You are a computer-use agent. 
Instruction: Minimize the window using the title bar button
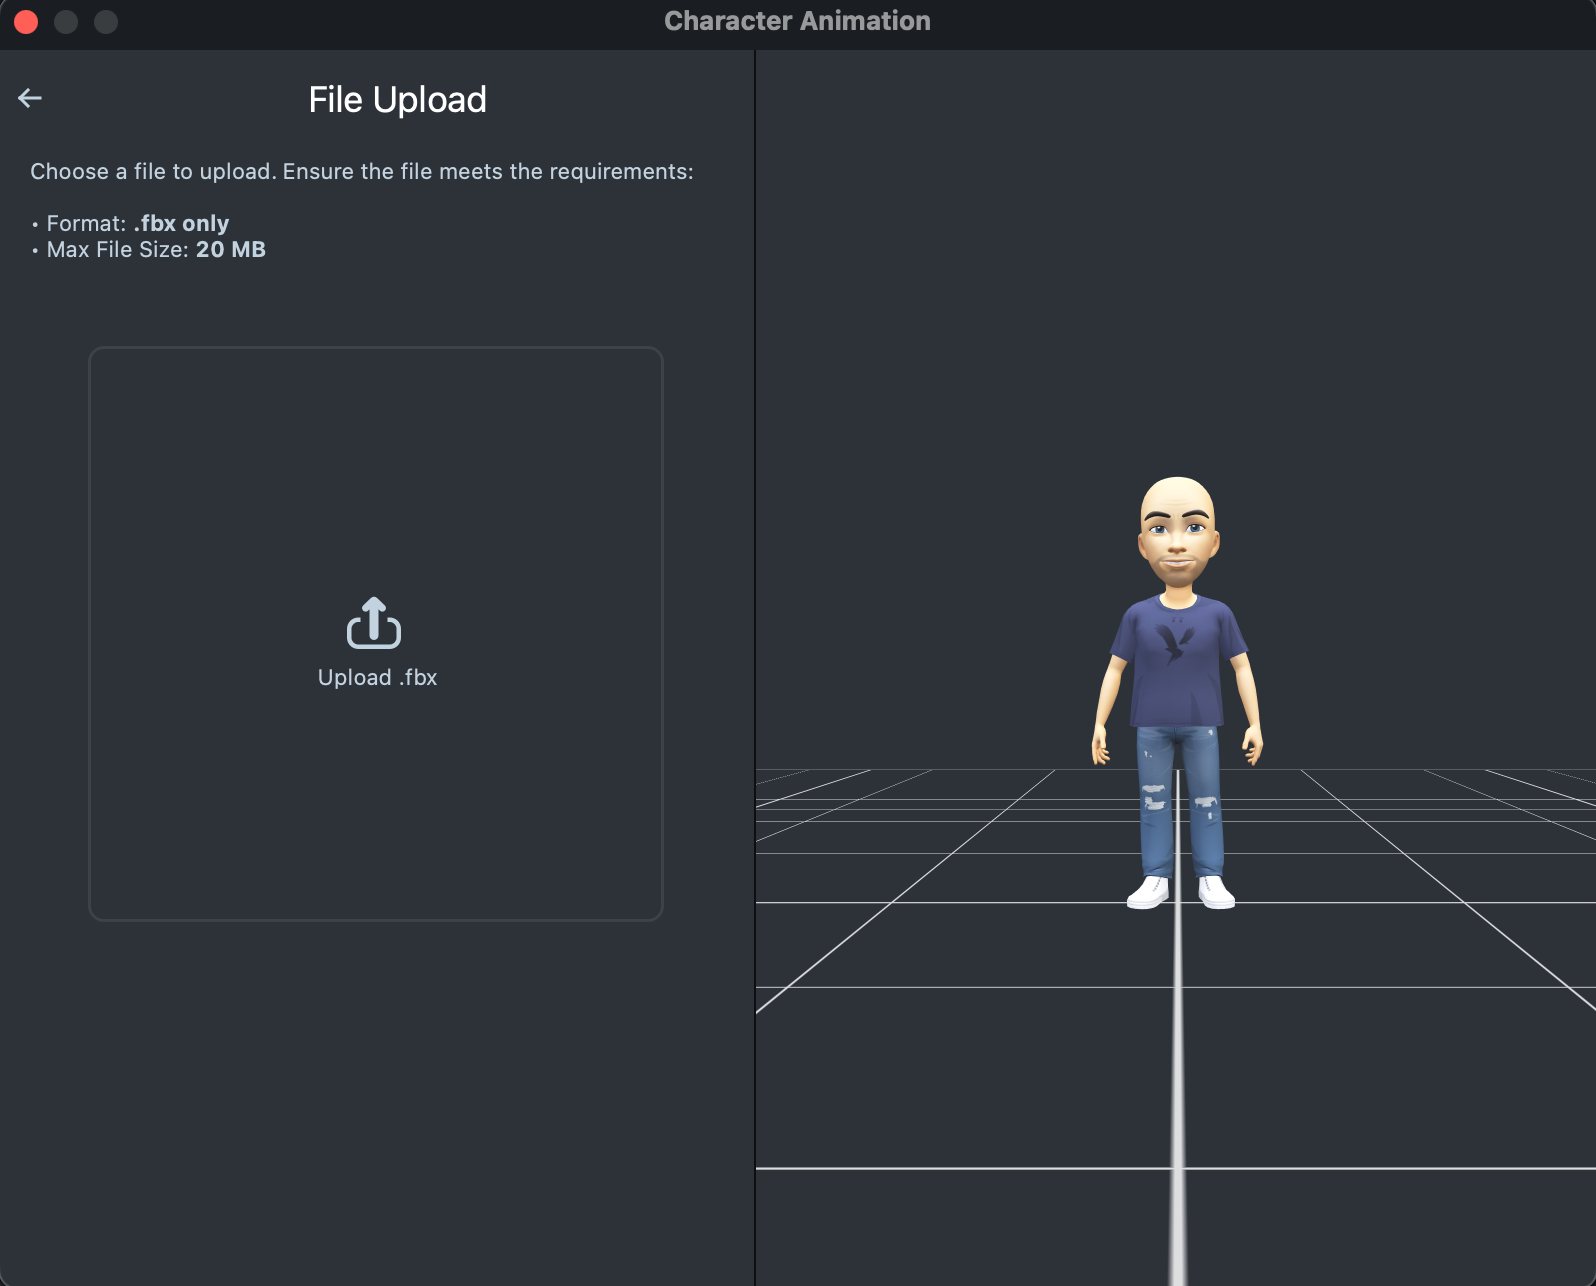pyautogui.click(x=66, y=21)
